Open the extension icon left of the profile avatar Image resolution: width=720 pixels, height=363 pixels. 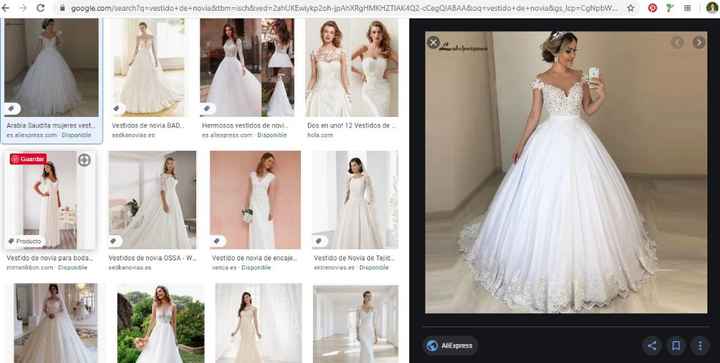pyautogui.click(x=687, y=8)
